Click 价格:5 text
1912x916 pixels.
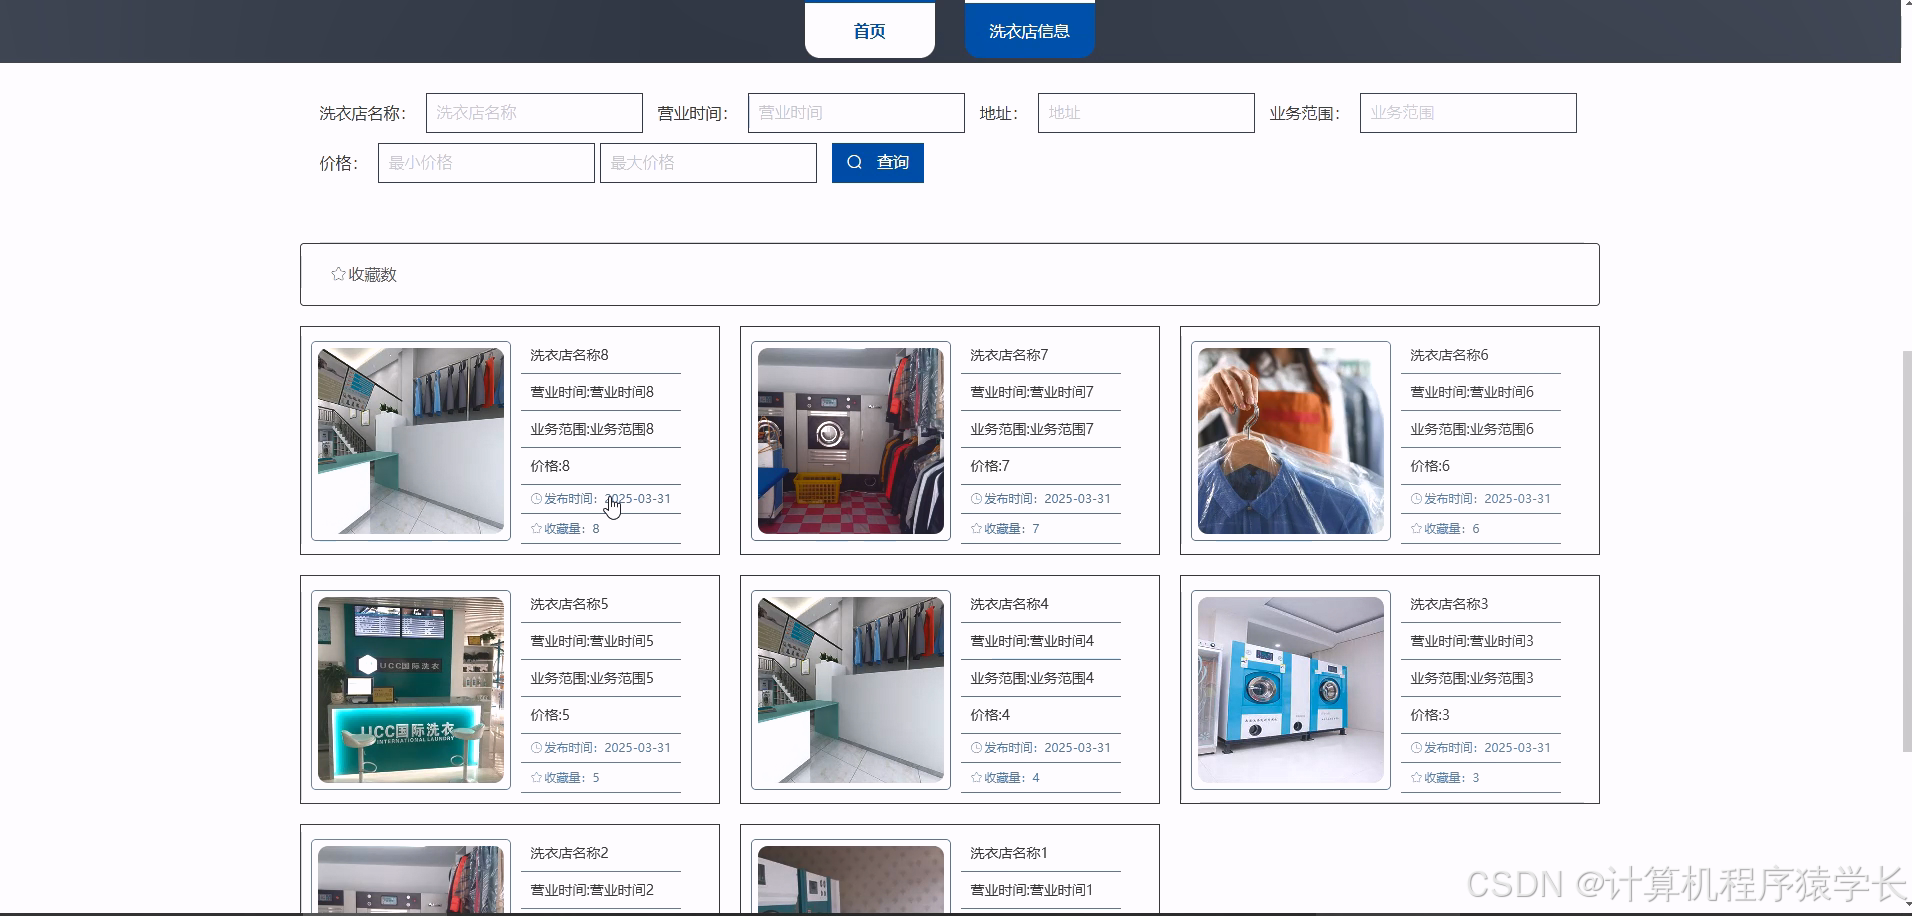coord(550,715)
